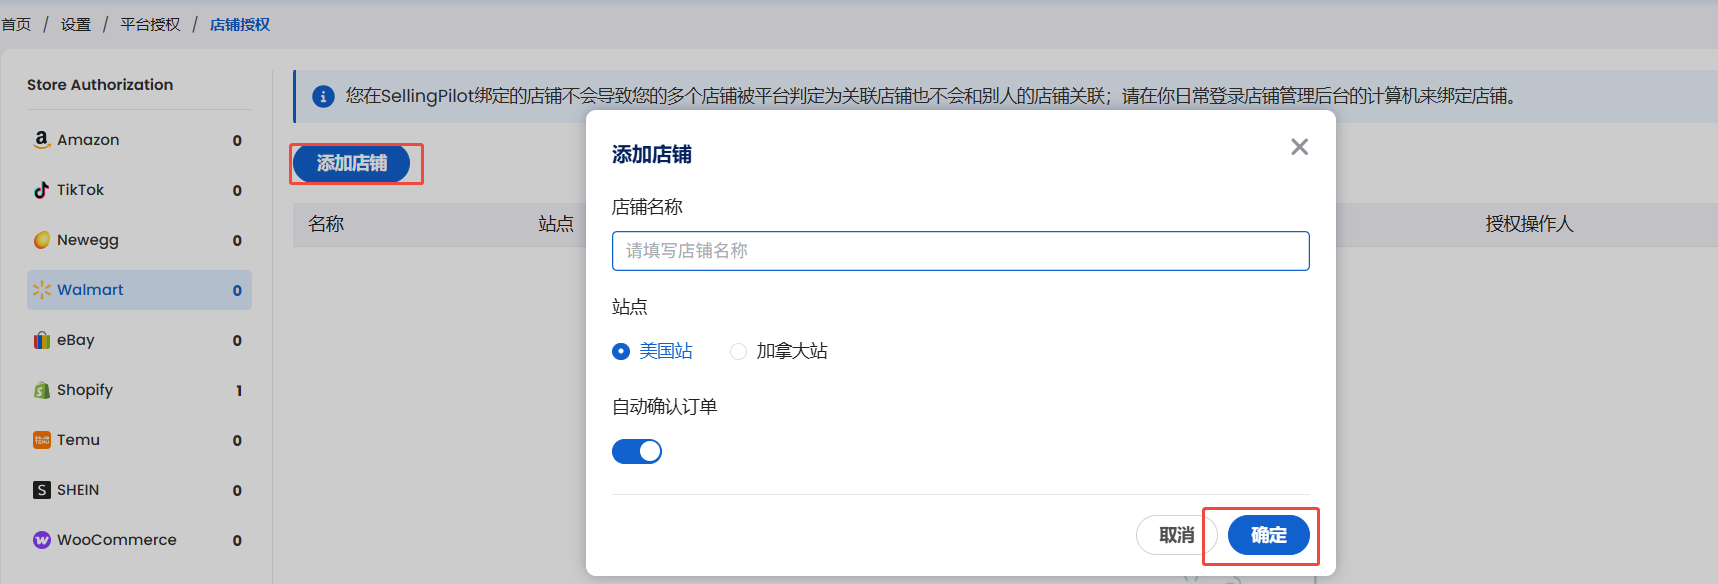
Task: Click the 名称 column header
Action: (x=326, y=224)
